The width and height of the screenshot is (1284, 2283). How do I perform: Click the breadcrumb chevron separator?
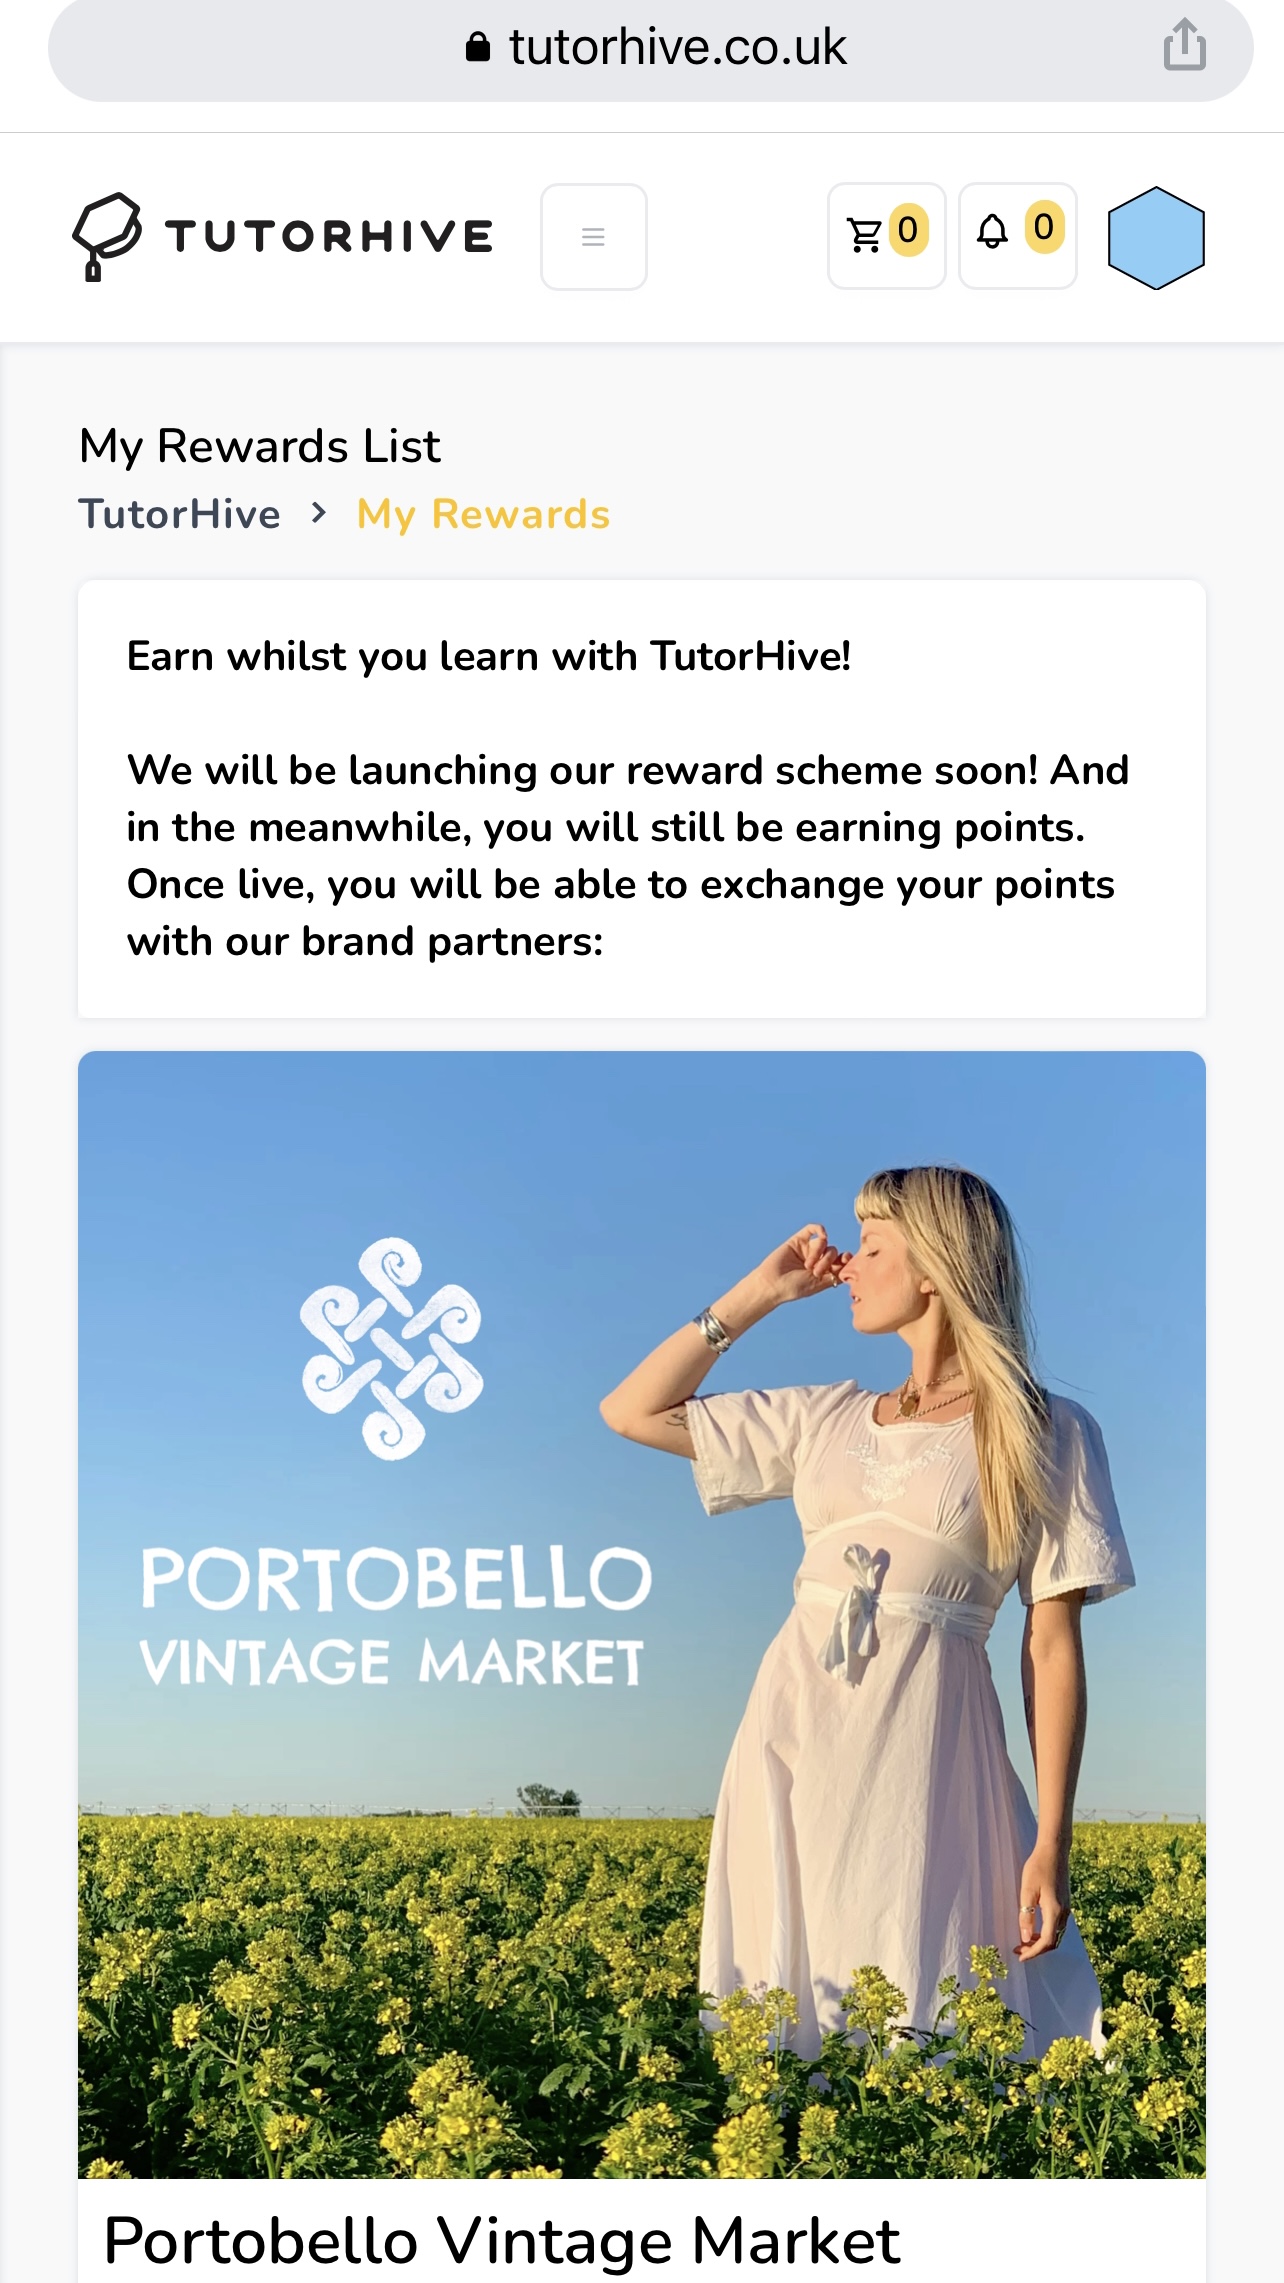point(319,513)
